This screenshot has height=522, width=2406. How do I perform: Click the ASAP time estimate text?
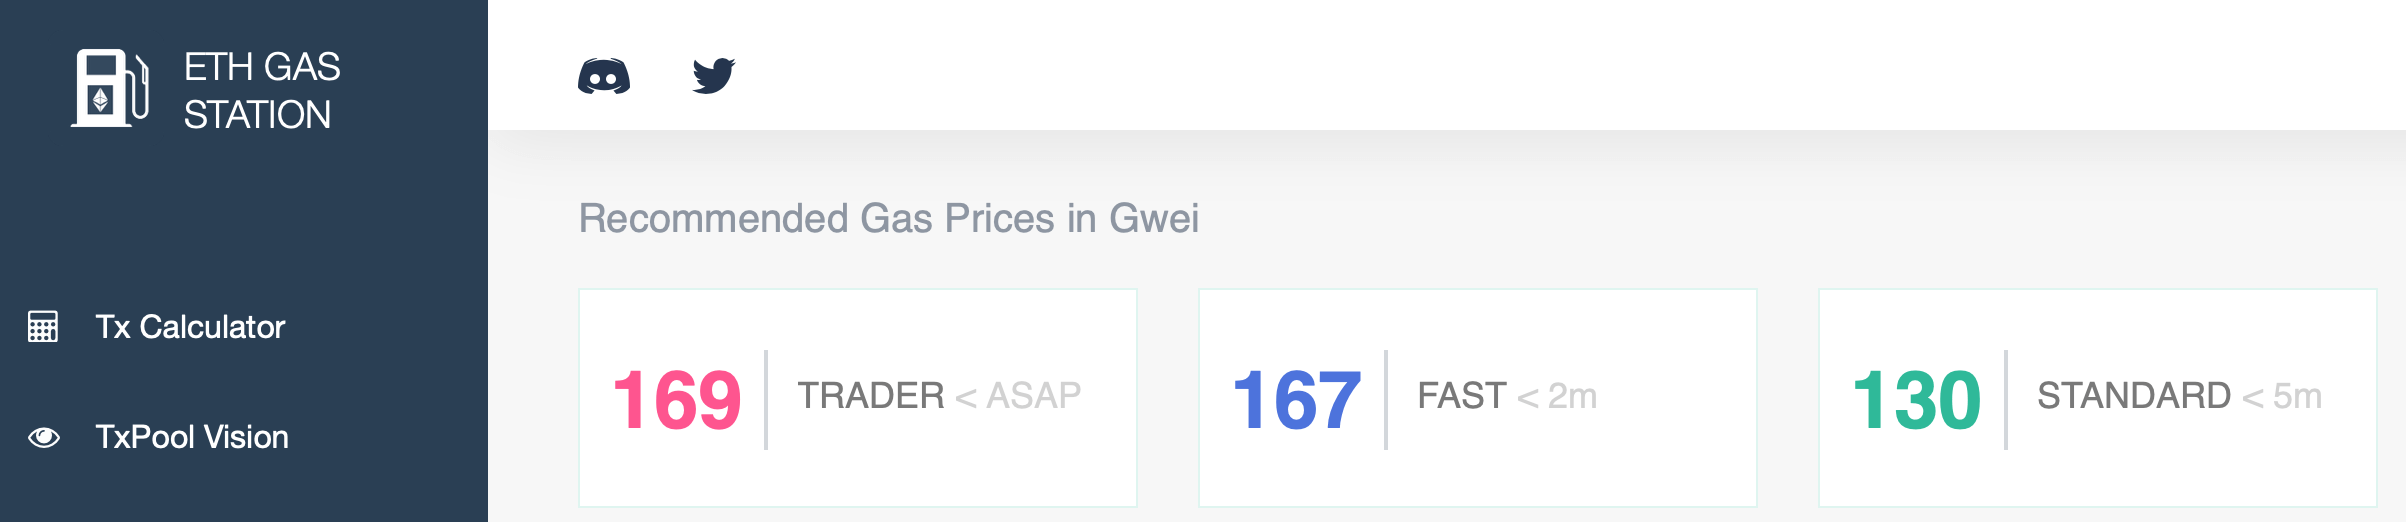click(x=1033, y=396)
